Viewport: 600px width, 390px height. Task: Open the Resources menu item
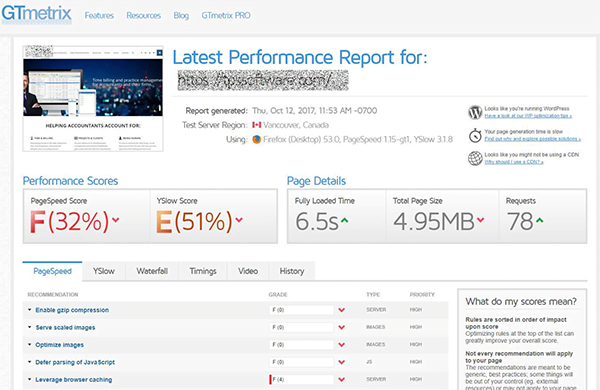[143, 16]
